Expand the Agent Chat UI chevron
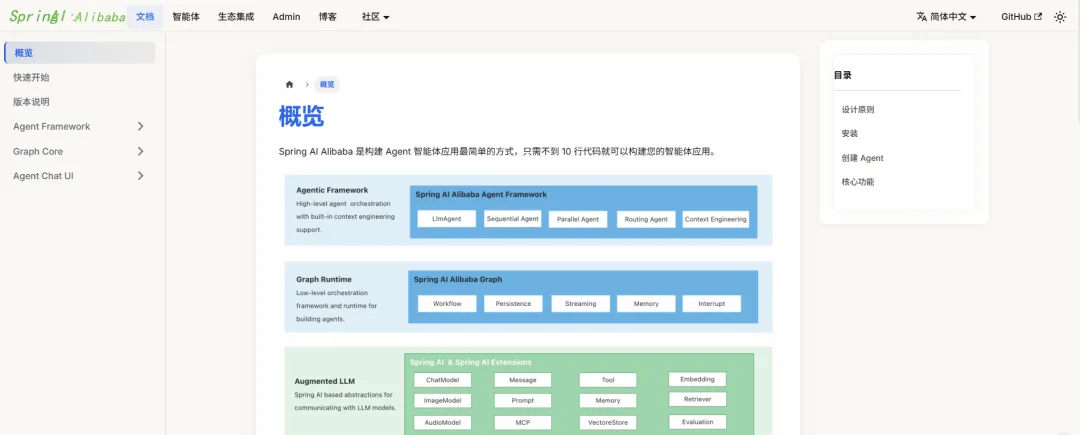This screenshot has height=435, width=1080. tap(141, 176)
